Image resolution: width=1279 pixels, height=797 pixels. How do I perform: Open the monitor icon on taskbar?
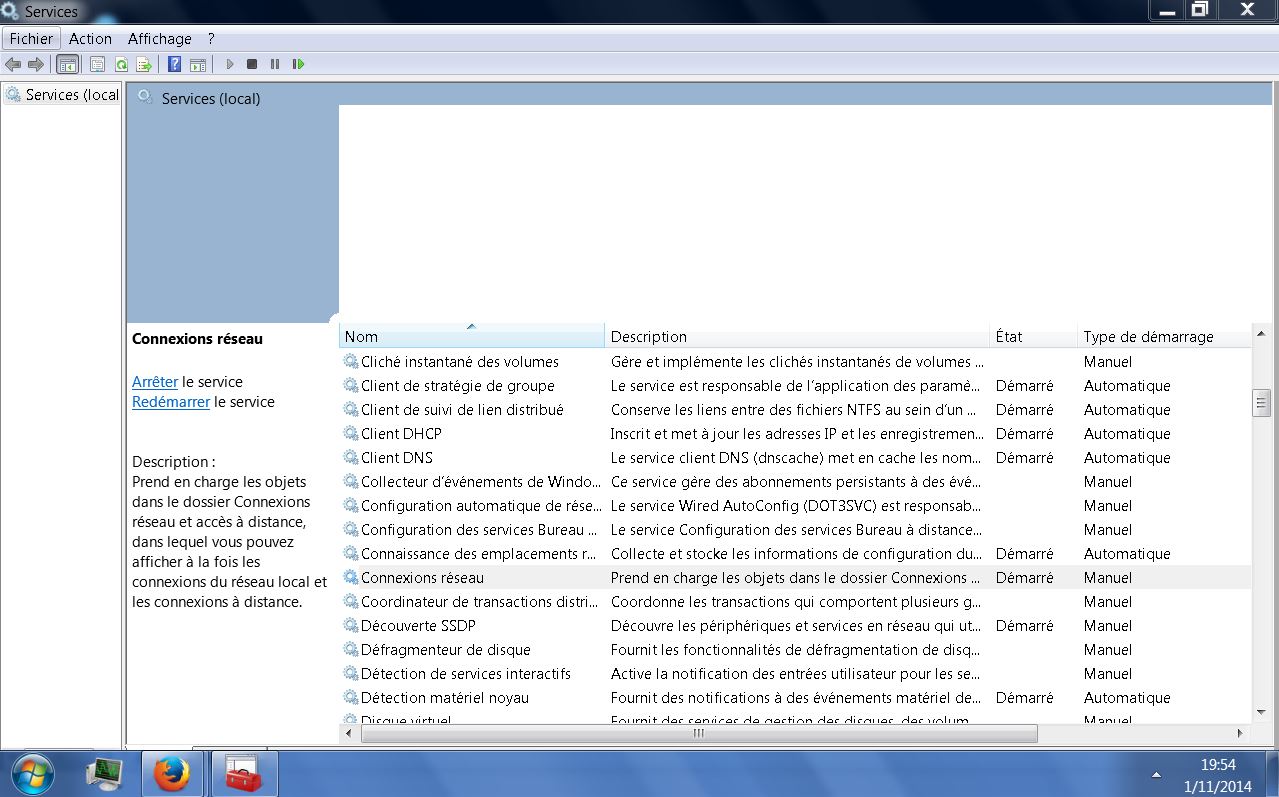106,773
